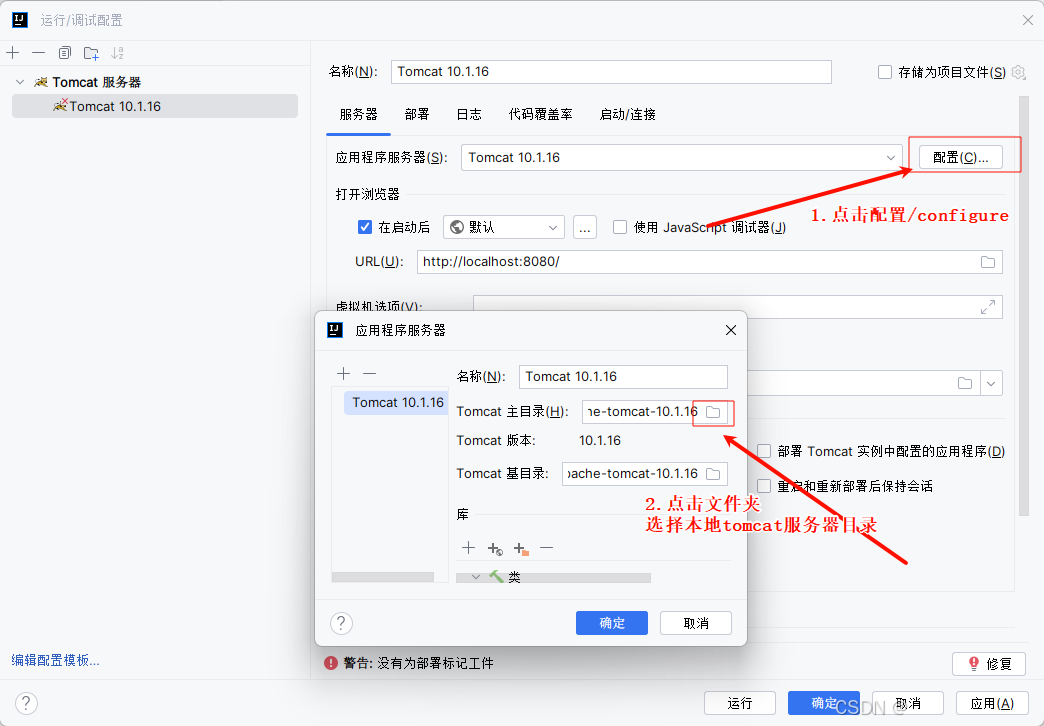Switch to 服务器 tab

pos(358,115)
